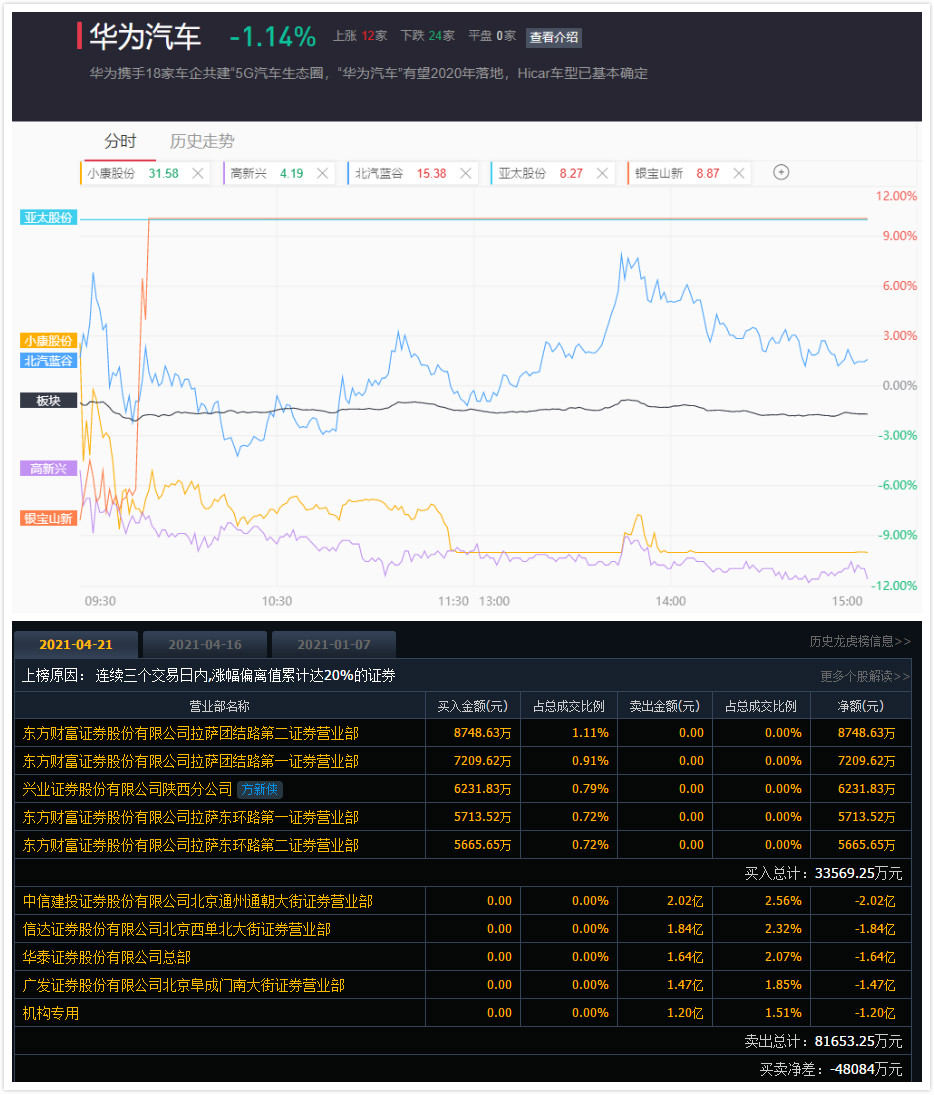Open 信达证券北京西单北大街证券营业部 row
The image size is (934, 1095).
462,929
